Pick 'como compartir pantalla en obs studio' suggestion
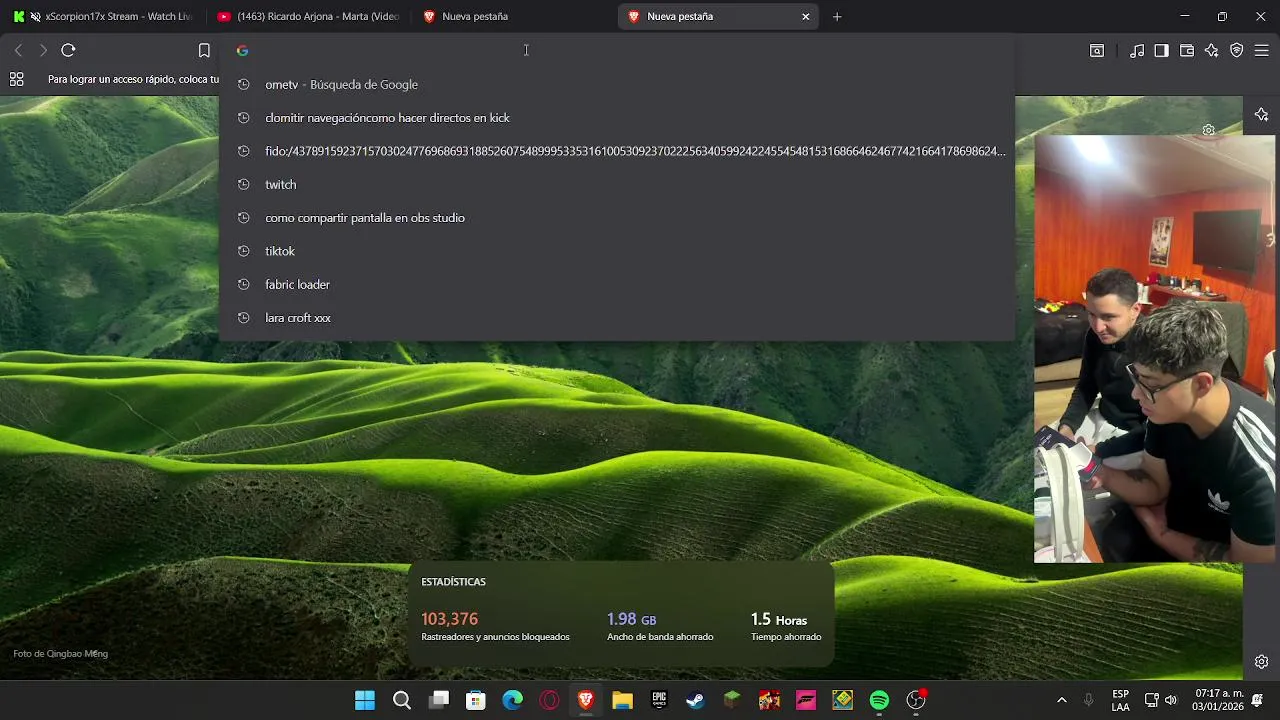Screen dimensions: 1280x720 [617, 218]
